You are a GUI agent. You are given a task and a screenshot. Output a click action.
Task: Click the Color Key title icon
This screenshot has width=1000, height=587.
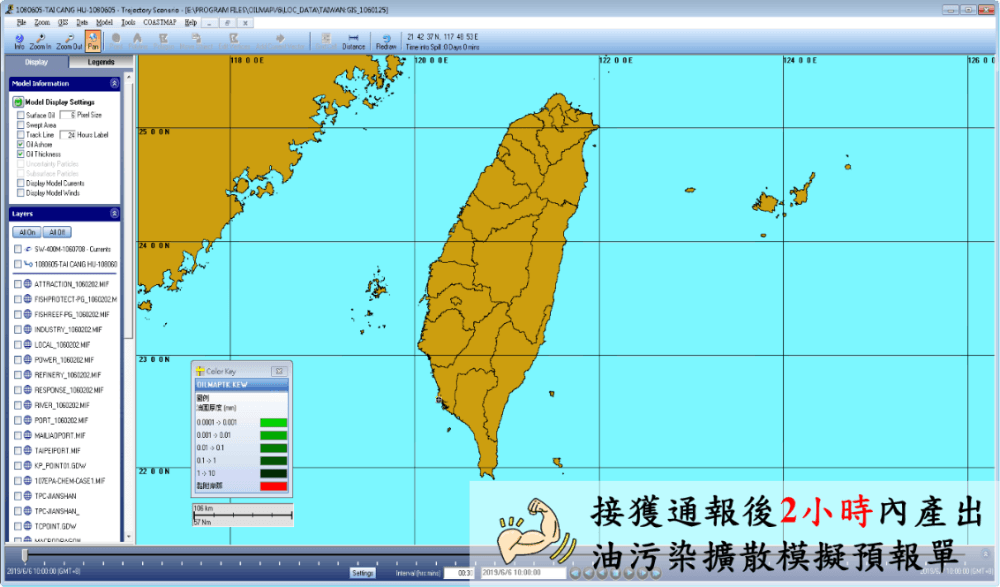pos(200,371)
